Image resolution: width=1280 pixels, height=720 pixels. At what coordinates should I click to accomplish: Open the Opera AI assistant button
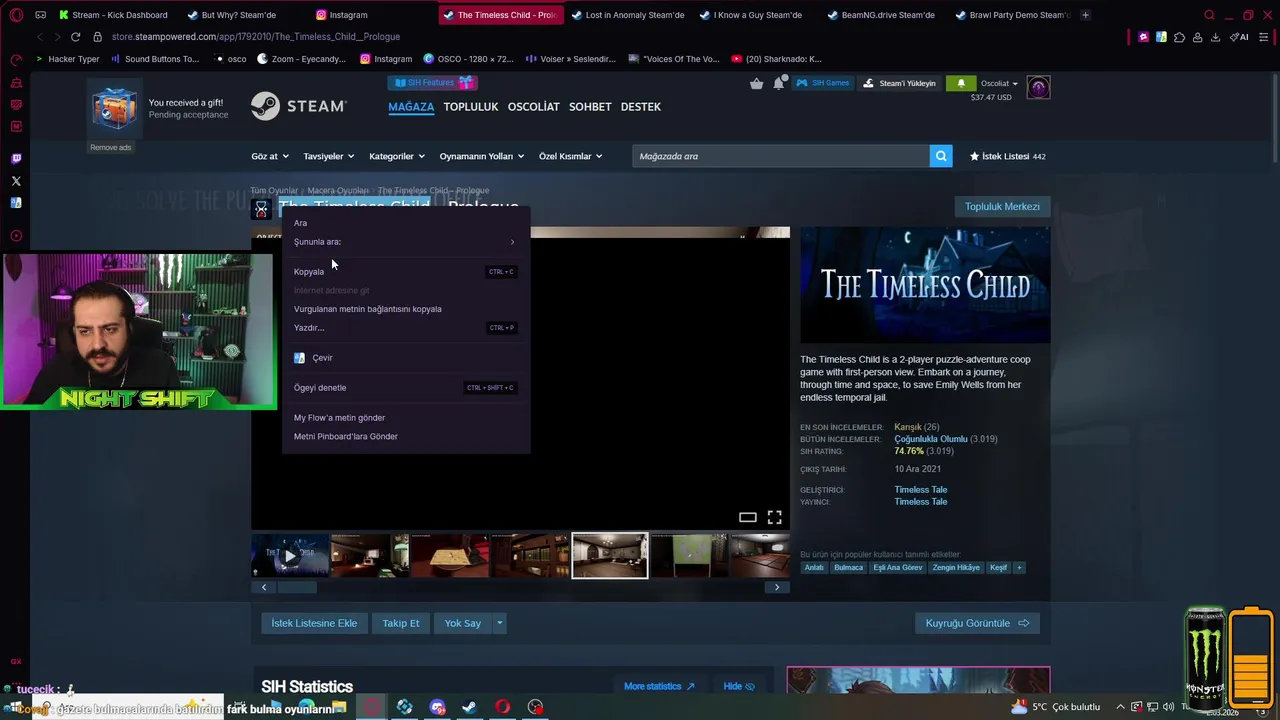[1240, 37]
